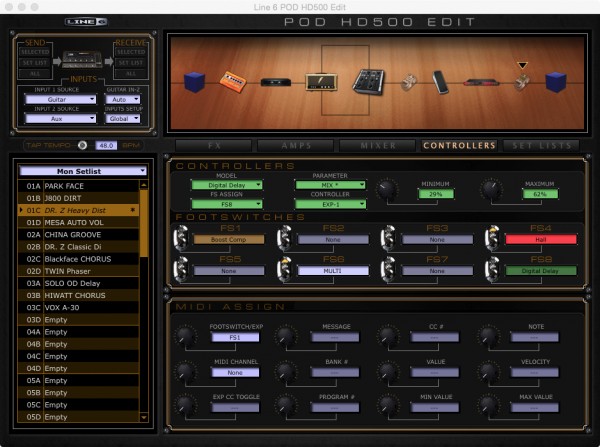The width and height of the screenshot is (600, 447).
Task: Open the Guitar In-Z Auto dropdown
Action: (123, 100)
